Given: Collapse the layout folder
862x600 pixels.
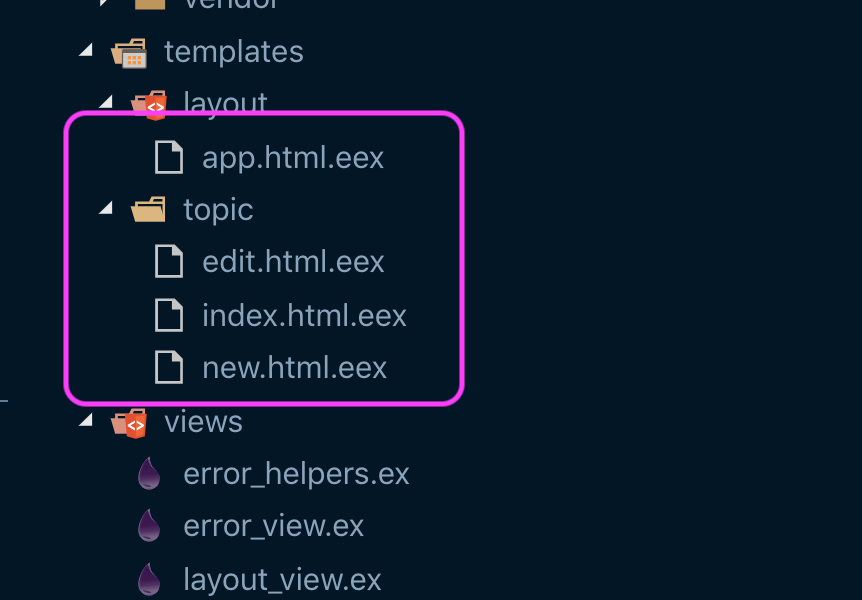Looking at the screenshot, I should pos(105,103).
